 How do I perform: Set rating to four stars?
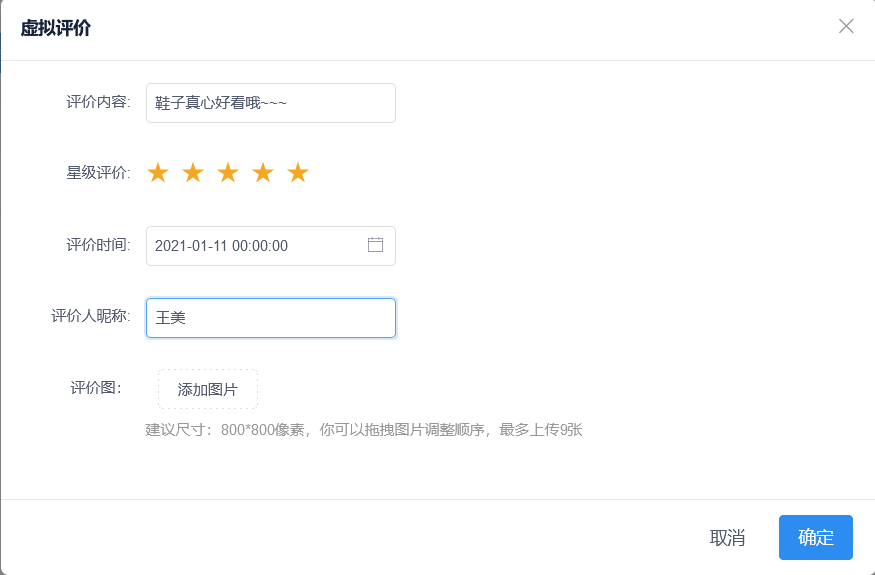coord(263,173)
